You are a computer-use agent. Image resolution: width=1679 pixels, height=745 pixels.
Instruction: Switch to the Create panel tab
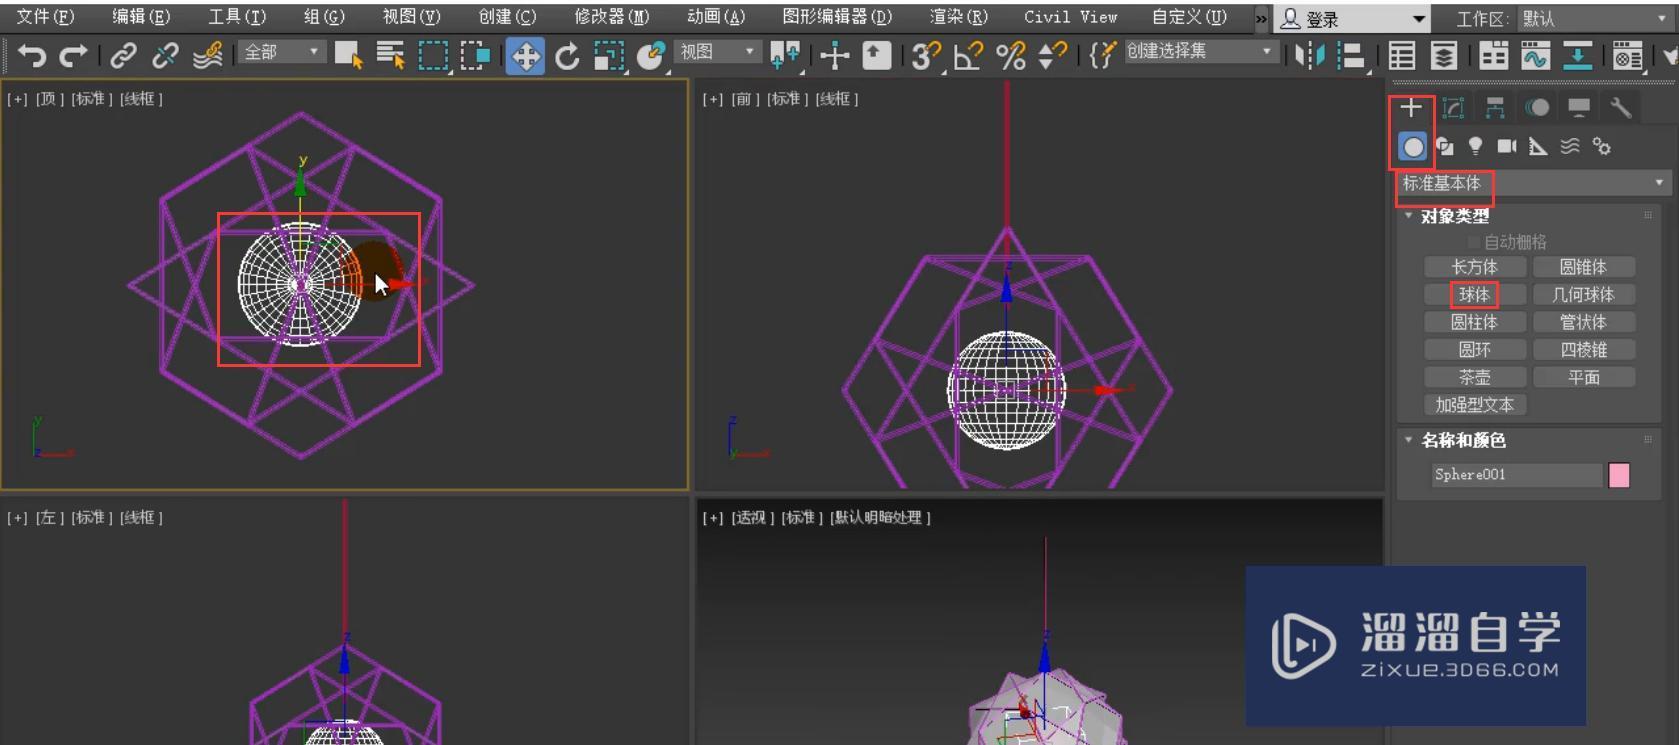click(1411, 107)
